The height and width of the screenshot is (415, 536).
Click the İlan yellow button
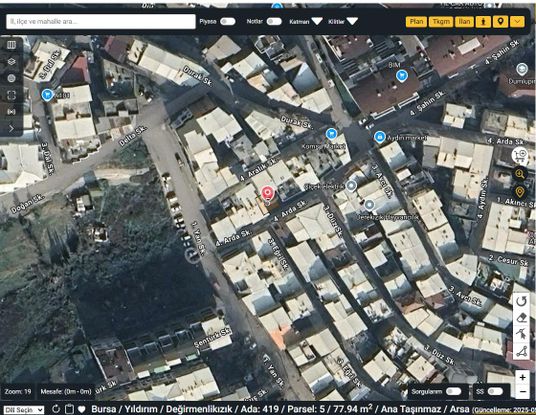coord(464,22)
